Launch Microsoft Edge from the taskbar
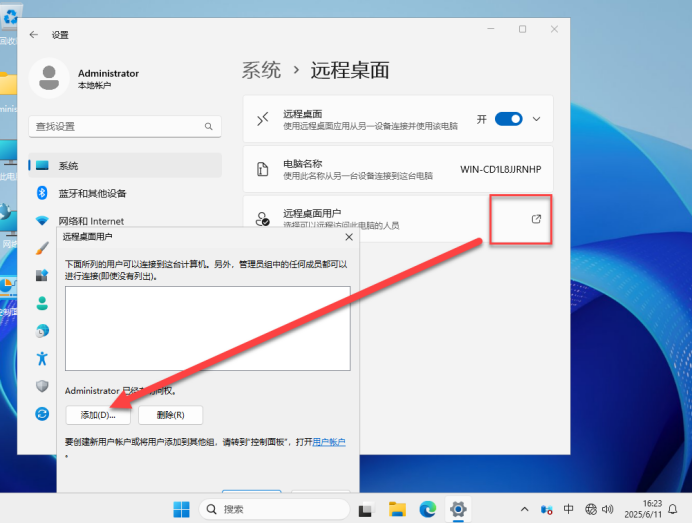The height and width of the screenshot is (524, 692). (x=427, y=508)
